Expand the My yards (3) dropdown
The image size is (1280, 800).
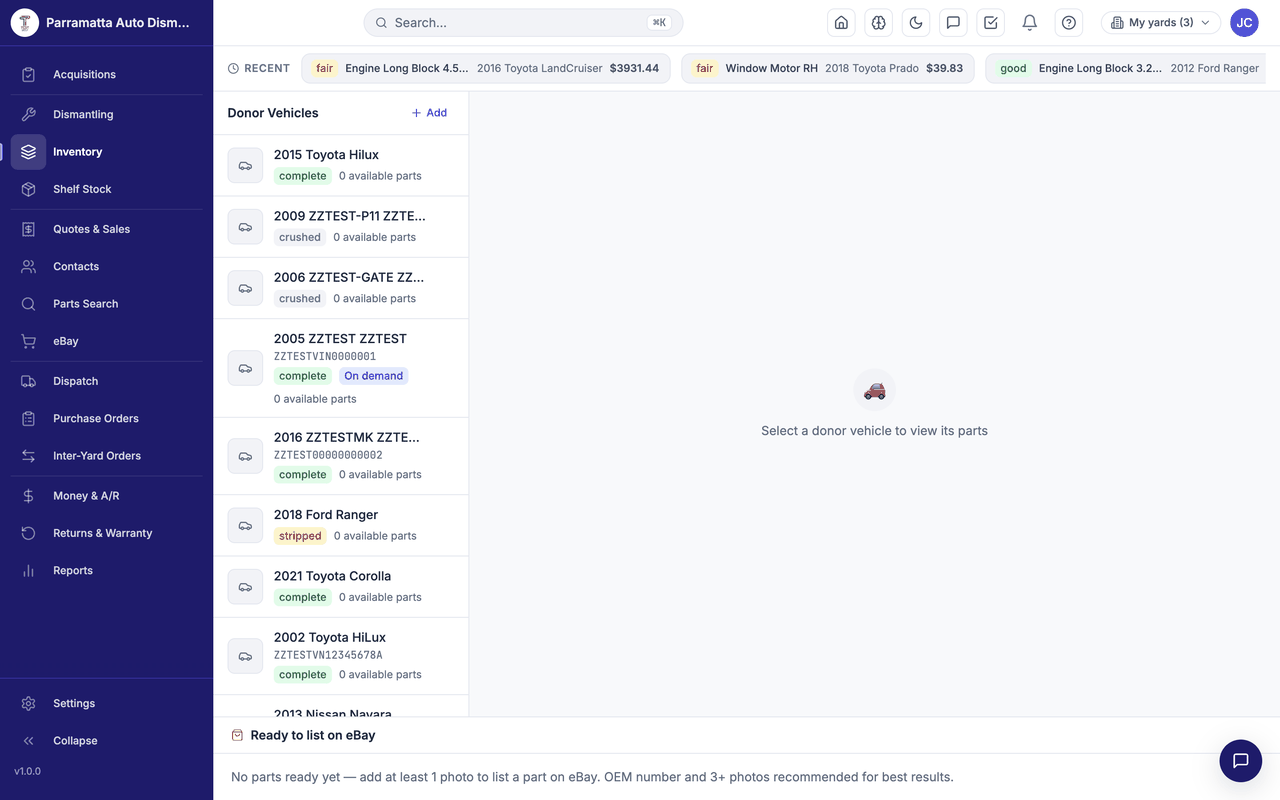click(1160, 22)
